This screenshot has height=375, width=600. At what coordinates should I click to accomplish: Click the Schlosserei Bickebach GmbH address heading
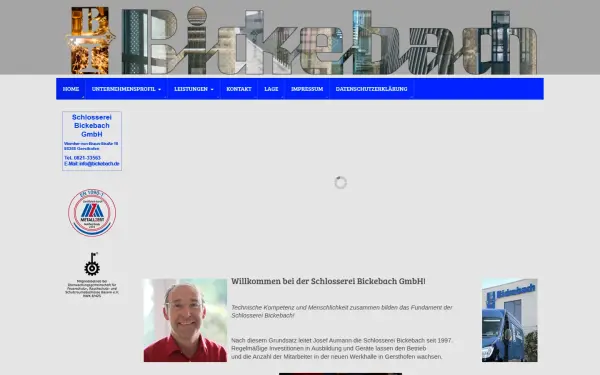pyautogui.click(x=92, y=126)
